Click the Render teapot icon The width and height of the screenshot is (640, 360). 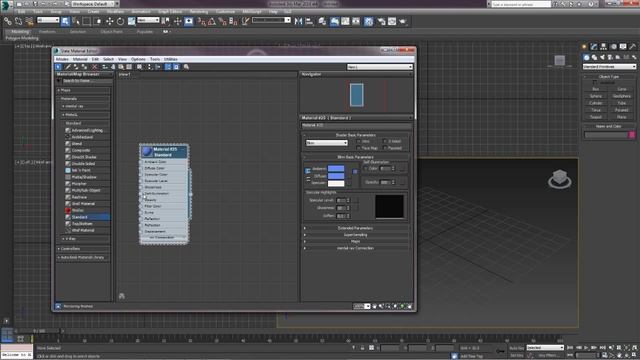403,21
